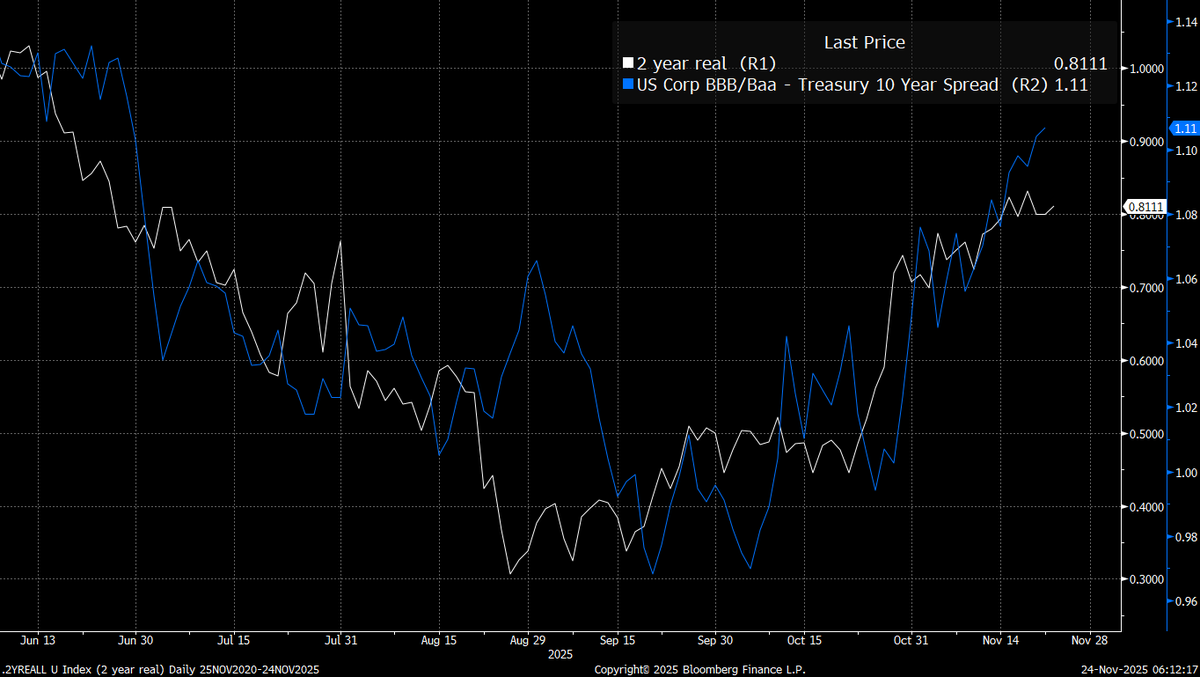Click the 1.08 label on the R2 axis
Image resolution: width=1200 pixels, height=677 pixels.
1186,215
